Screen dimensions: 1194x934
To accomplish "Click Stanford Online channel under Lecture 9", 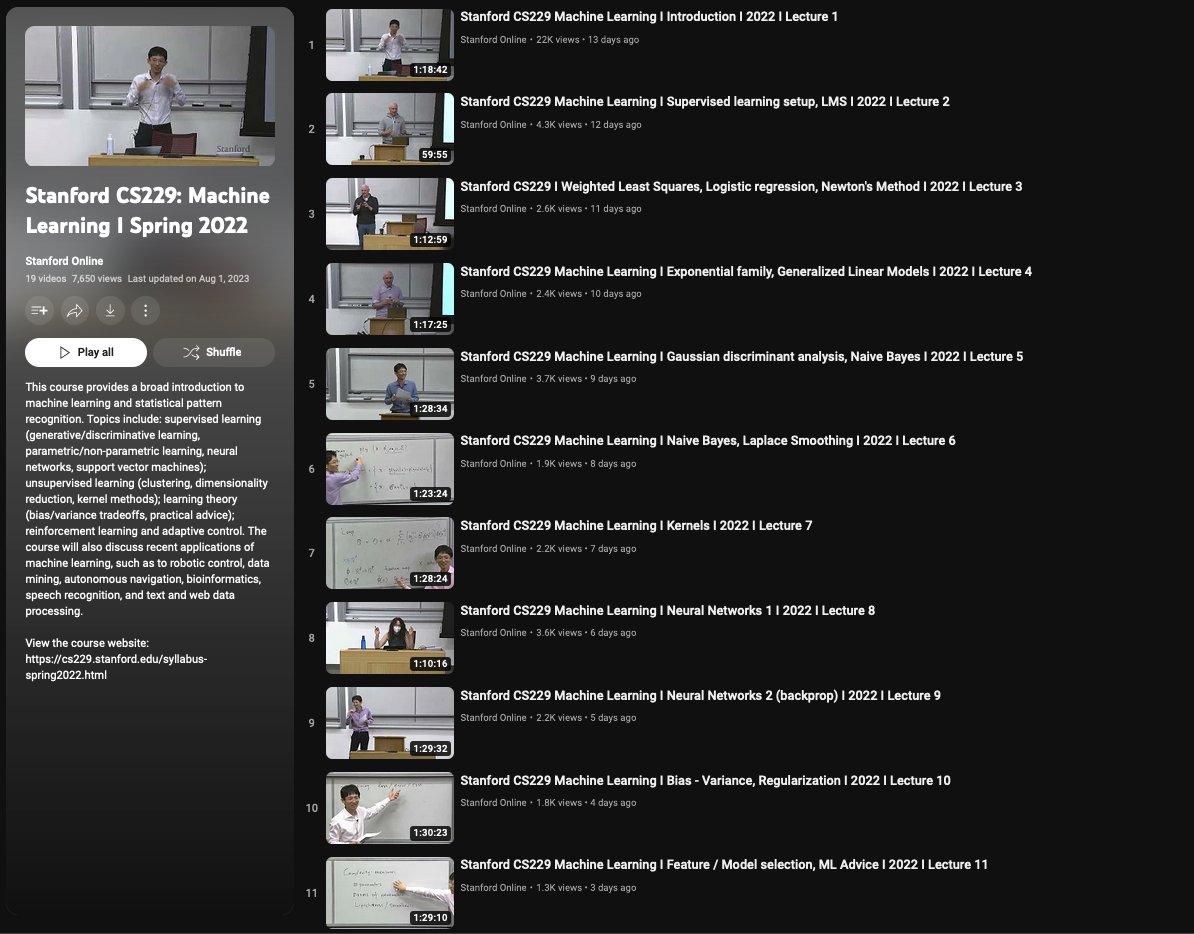I will click(493, 718).
